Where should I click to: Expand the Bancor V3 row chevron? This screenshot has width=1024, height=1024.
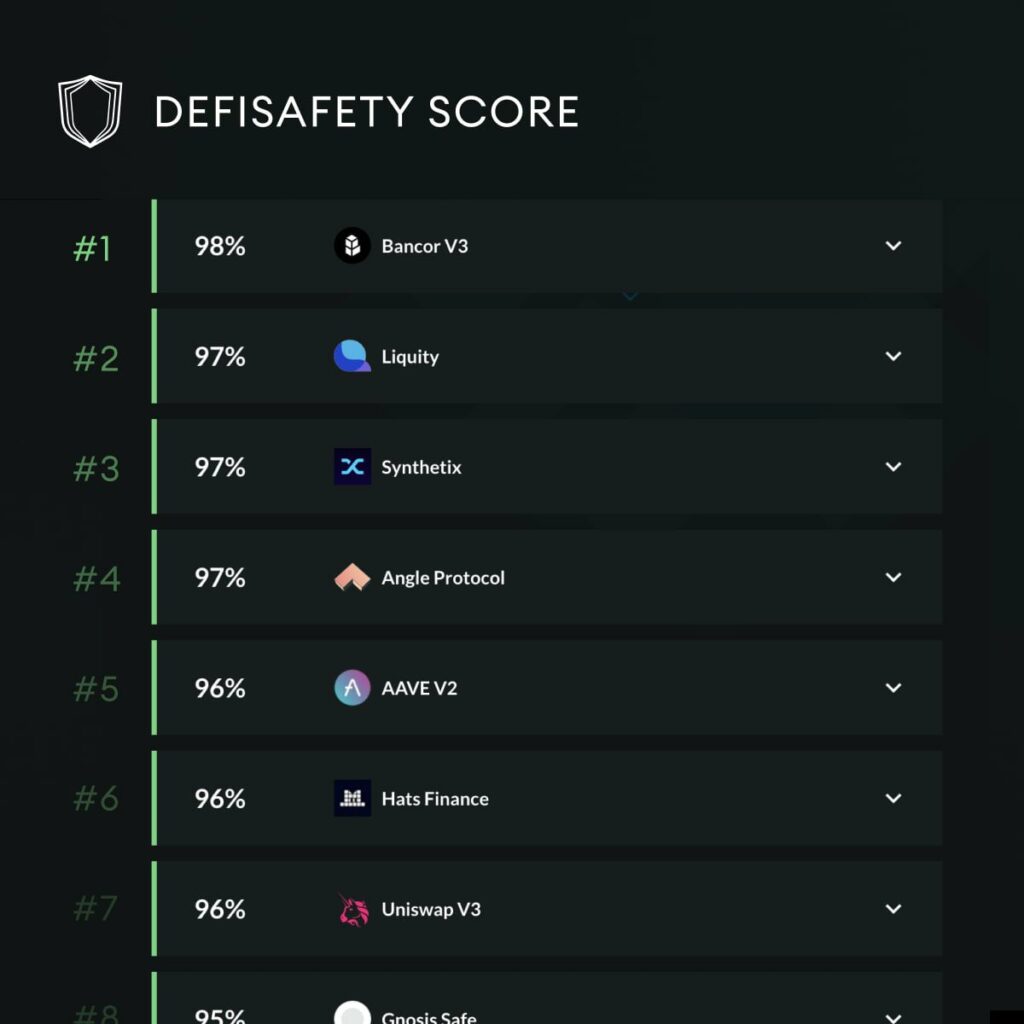(893, 246)
